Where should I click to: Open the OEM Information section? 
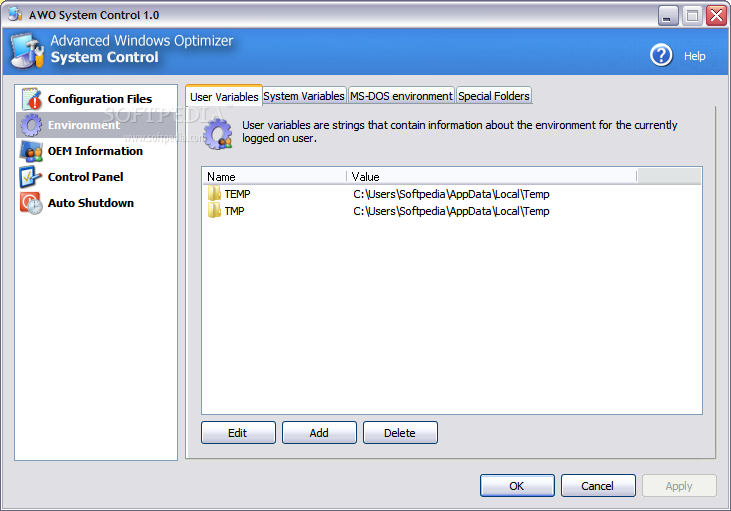[95, 151]
